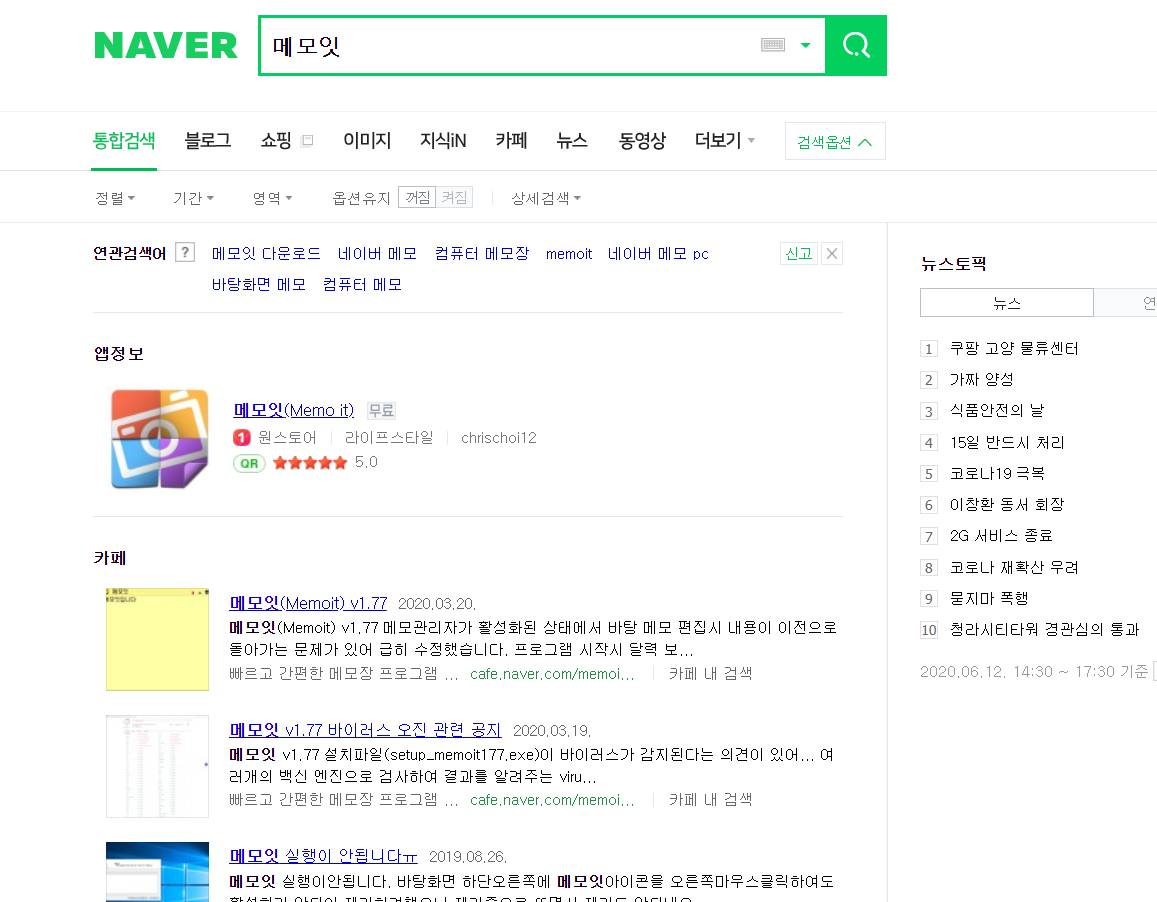1157x902 pixels.
Task: Open the Windows desktop thumbnail
Action: pos(157,872)
